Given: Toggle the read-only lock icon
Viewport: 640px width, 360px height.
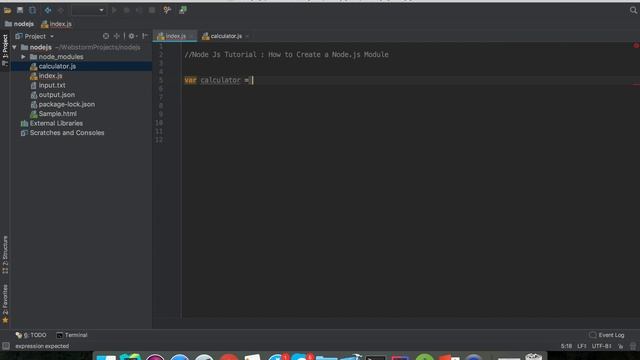Looking at the screenshot, I should point(620,346).
